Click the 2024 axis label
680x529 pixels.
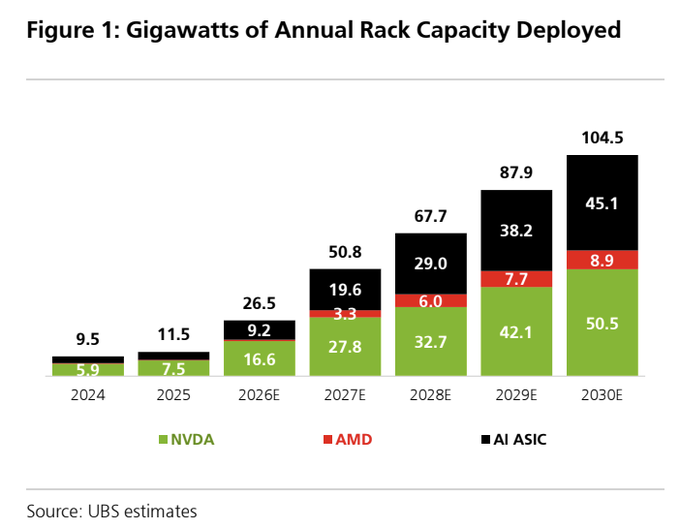88,395
